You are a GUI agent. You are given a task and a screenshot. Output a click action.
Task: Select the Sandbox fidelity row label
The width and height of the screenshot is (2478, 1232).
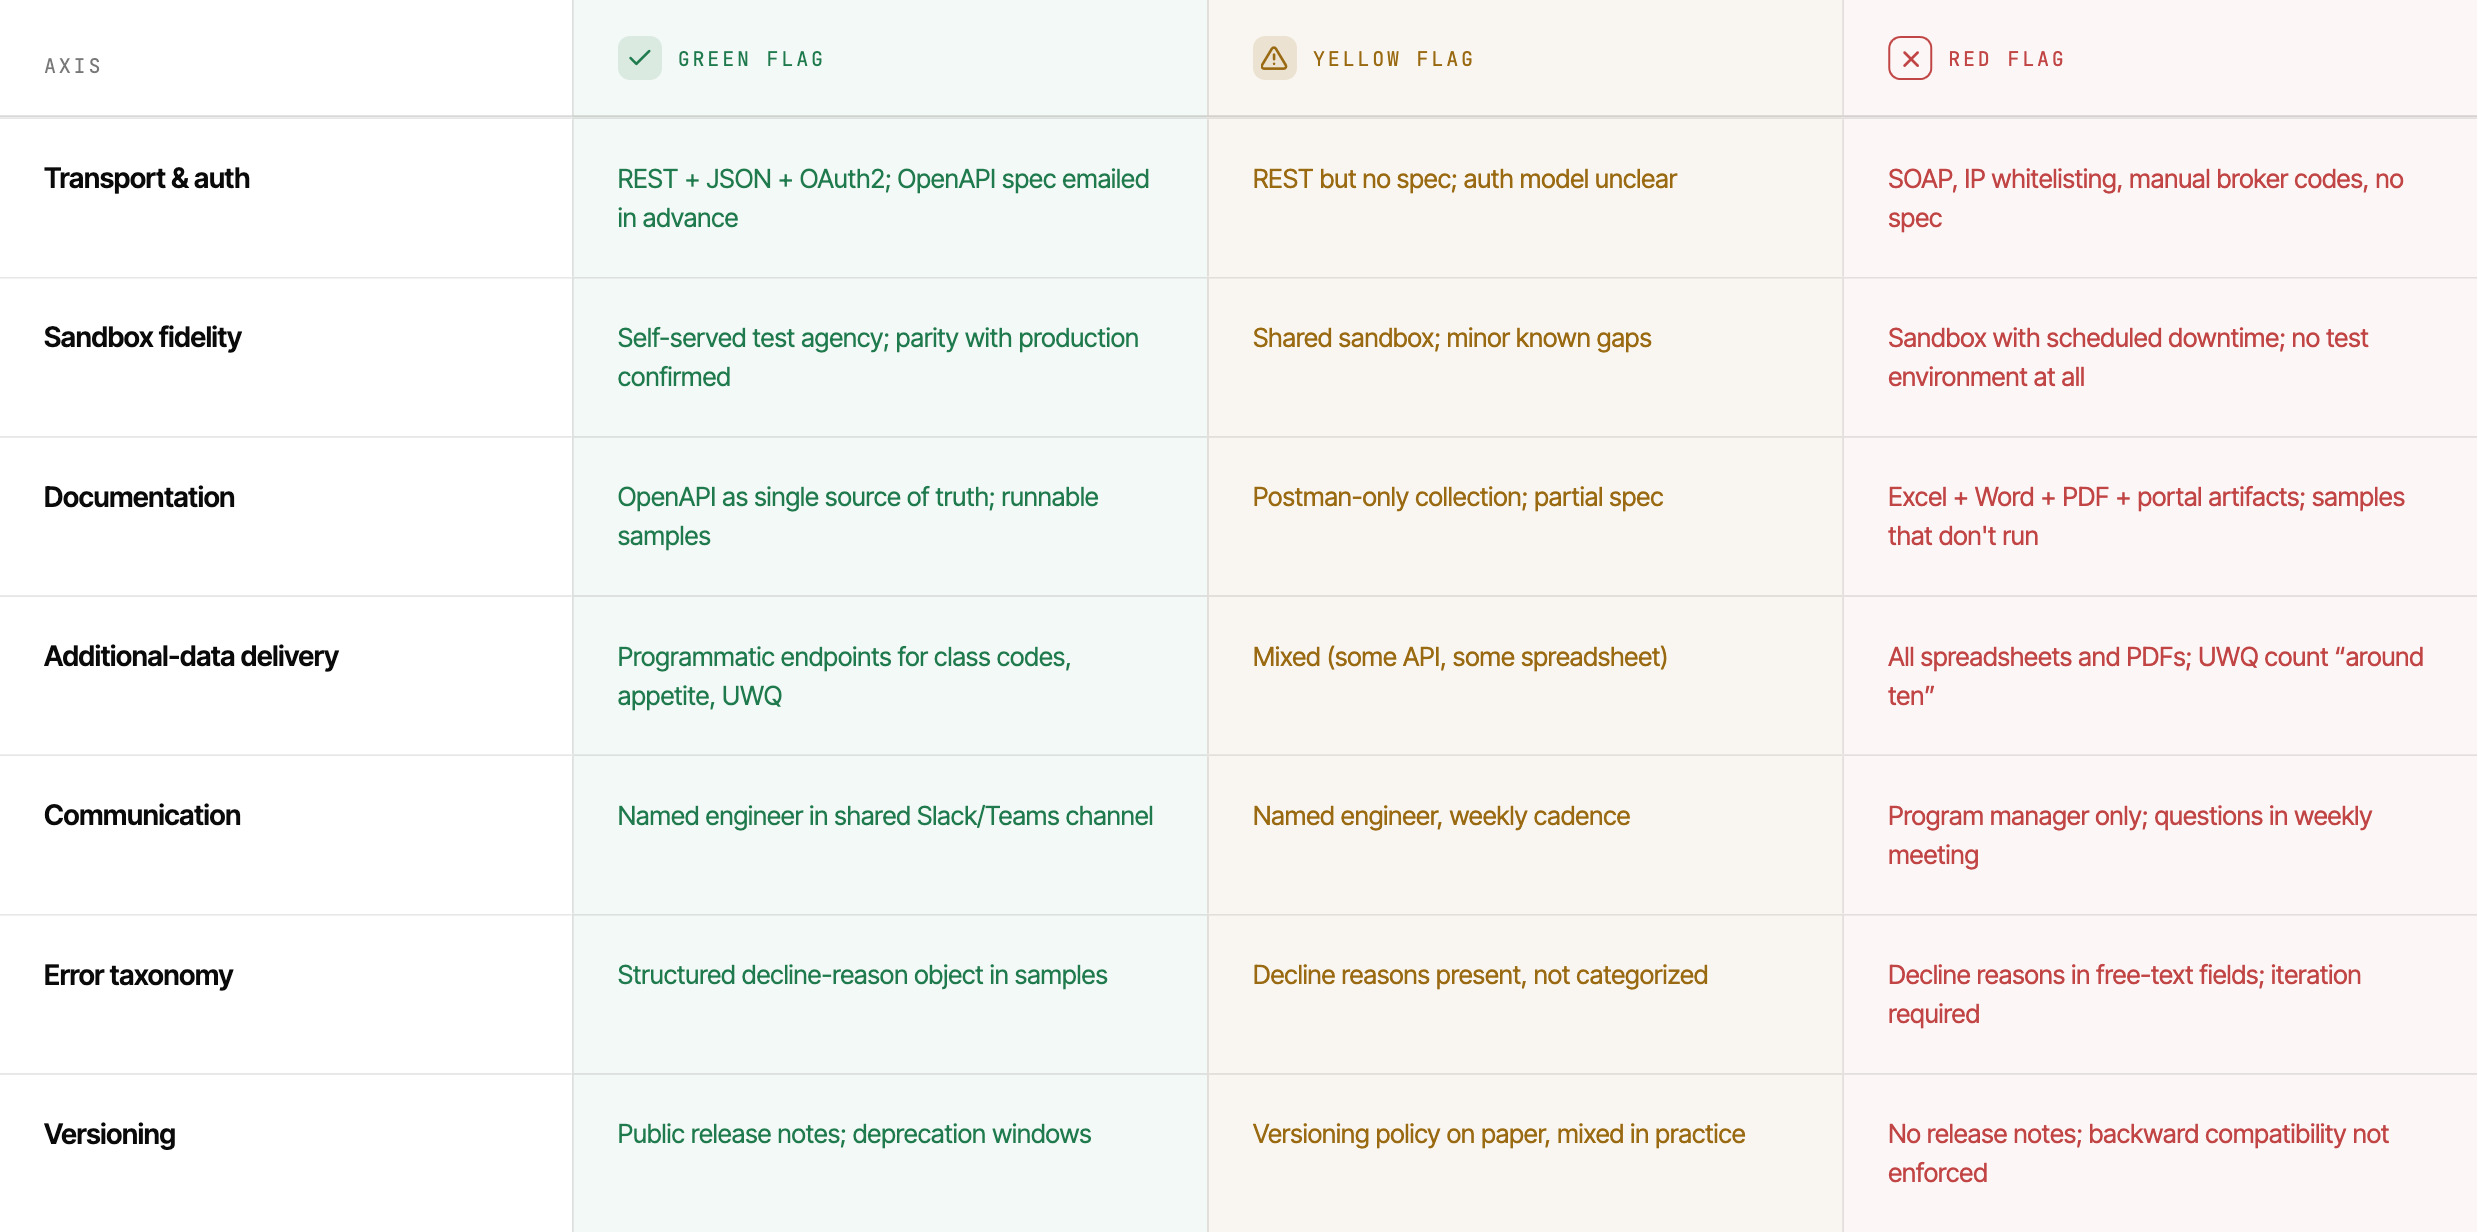[143, 337]
